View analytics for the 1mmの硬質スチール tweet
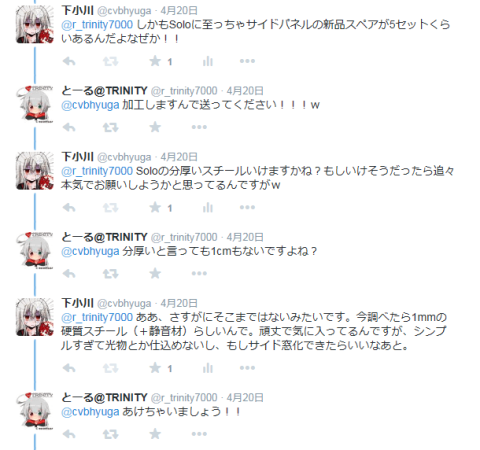This screenshot has height=450, width=480. tap(208, 368)
